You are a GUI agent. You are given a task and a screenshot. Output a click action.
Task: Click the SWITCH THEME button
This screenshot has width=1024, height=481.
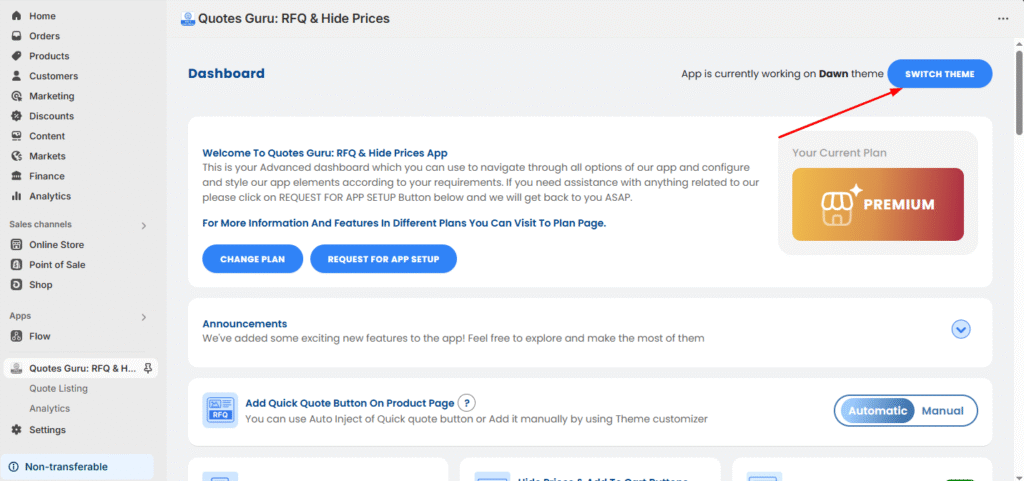point(940,74)
